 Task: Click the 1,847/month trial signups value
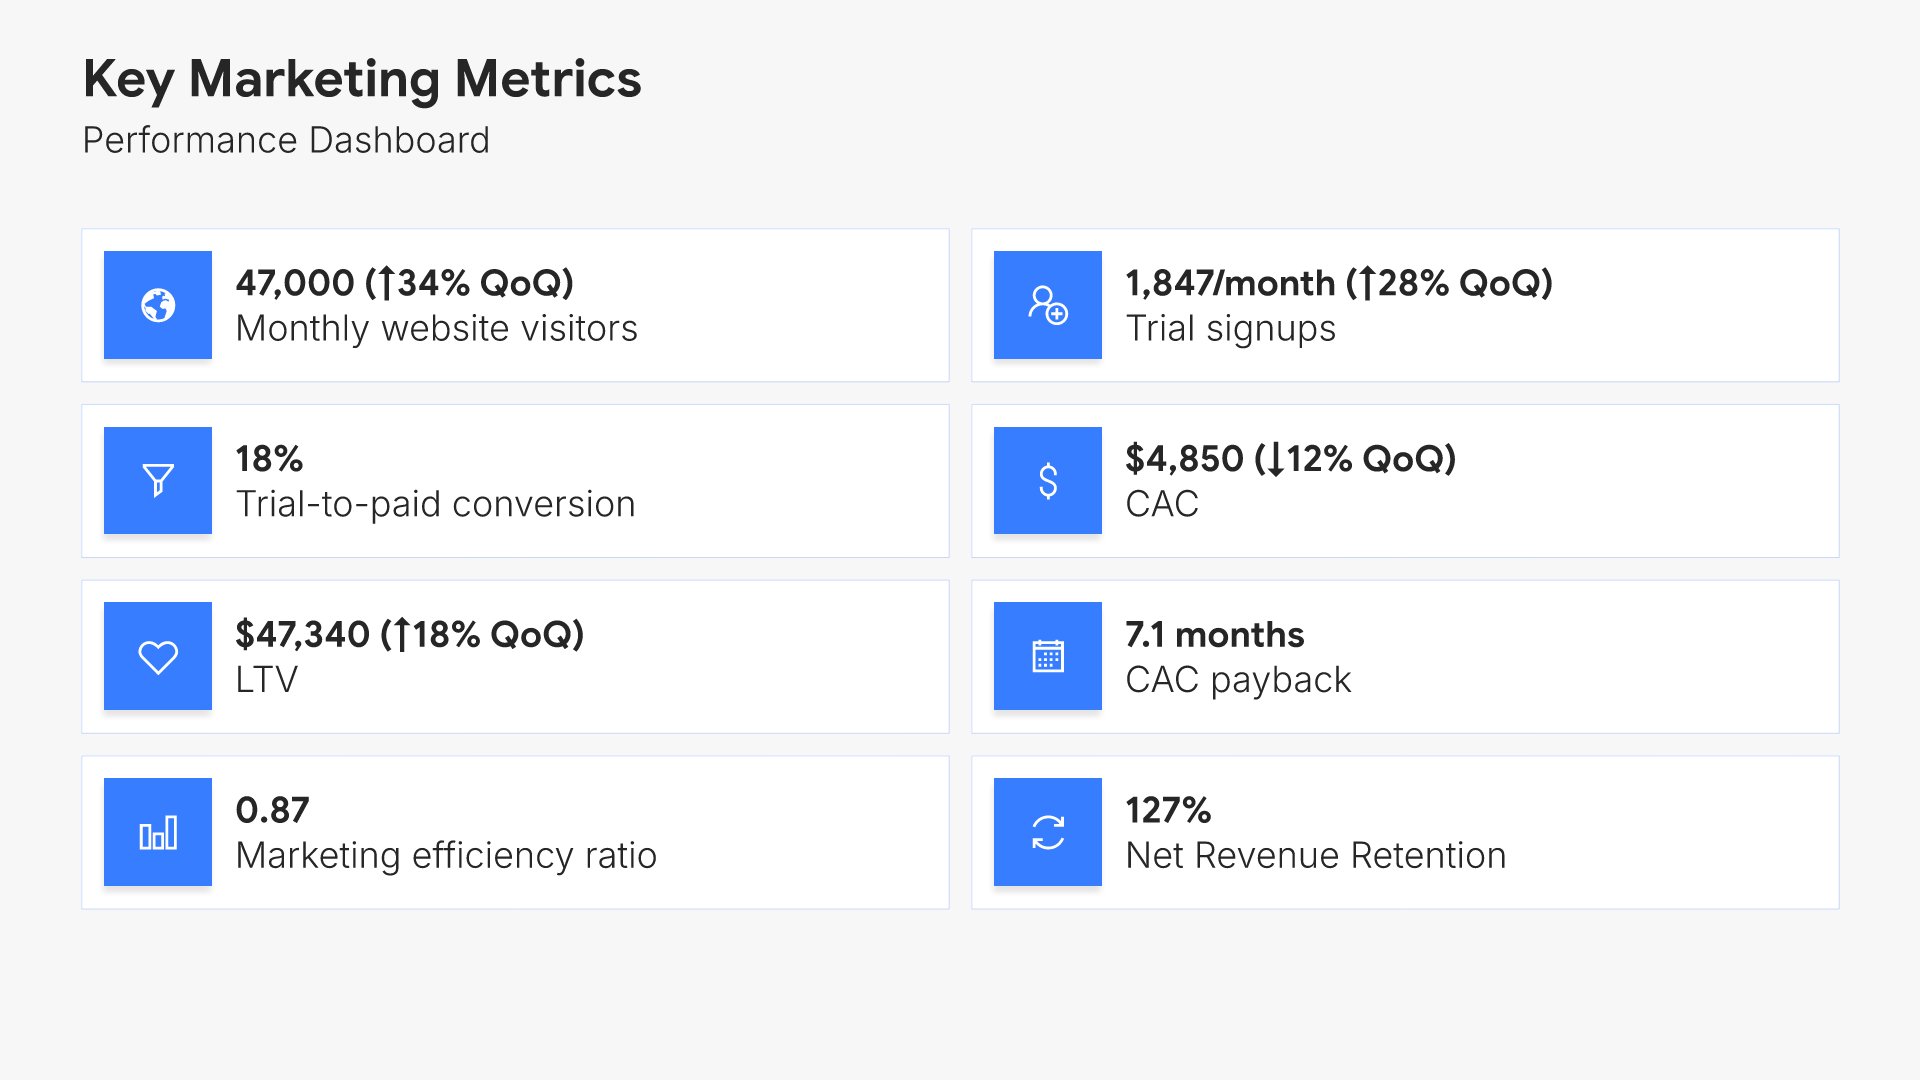pos(1338,283)
